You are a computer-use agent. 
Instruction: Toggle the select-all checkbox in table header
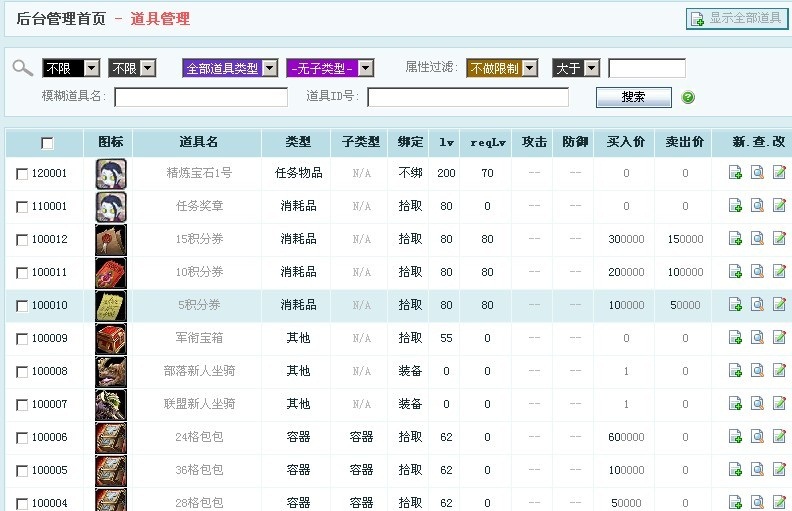47,143
